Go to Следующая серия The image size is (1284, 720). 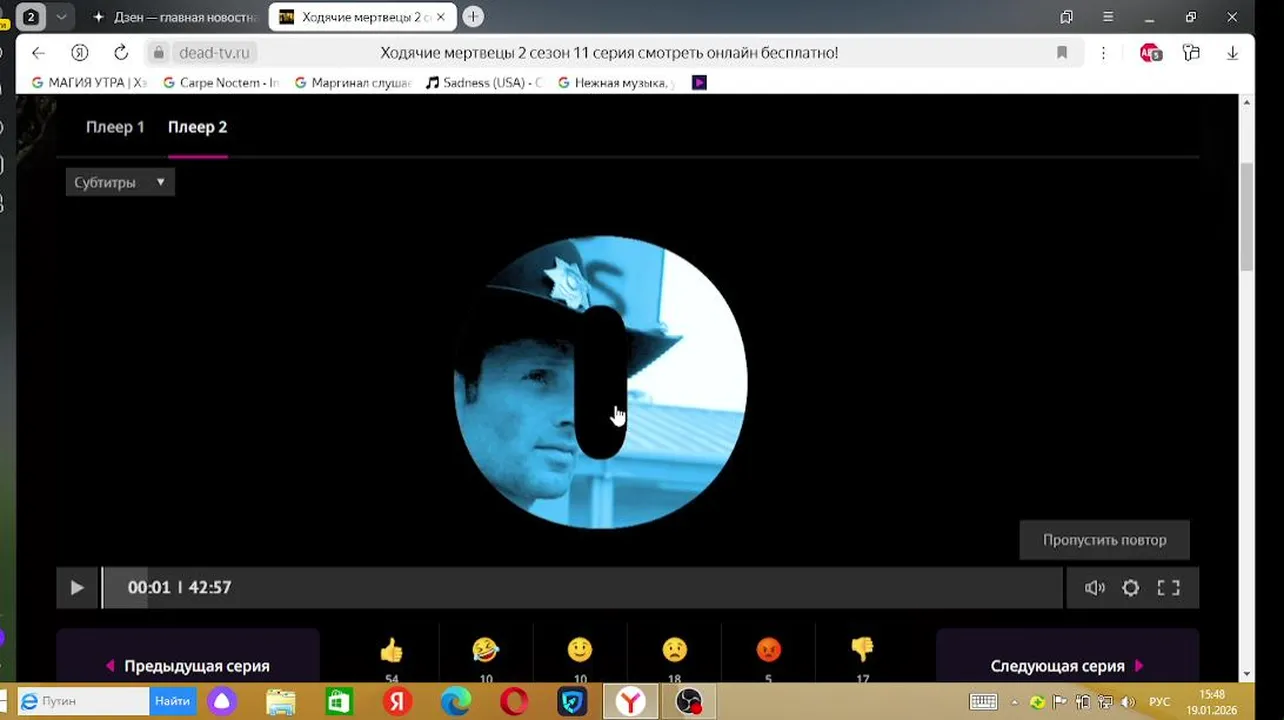(1067, 666)
